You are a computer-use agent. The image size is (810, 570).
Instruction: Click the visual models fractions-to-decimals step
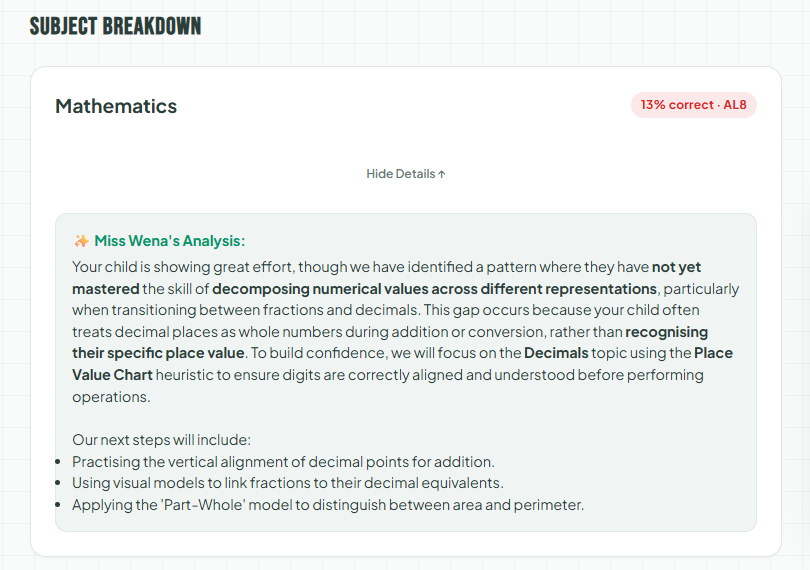point(287,483)
